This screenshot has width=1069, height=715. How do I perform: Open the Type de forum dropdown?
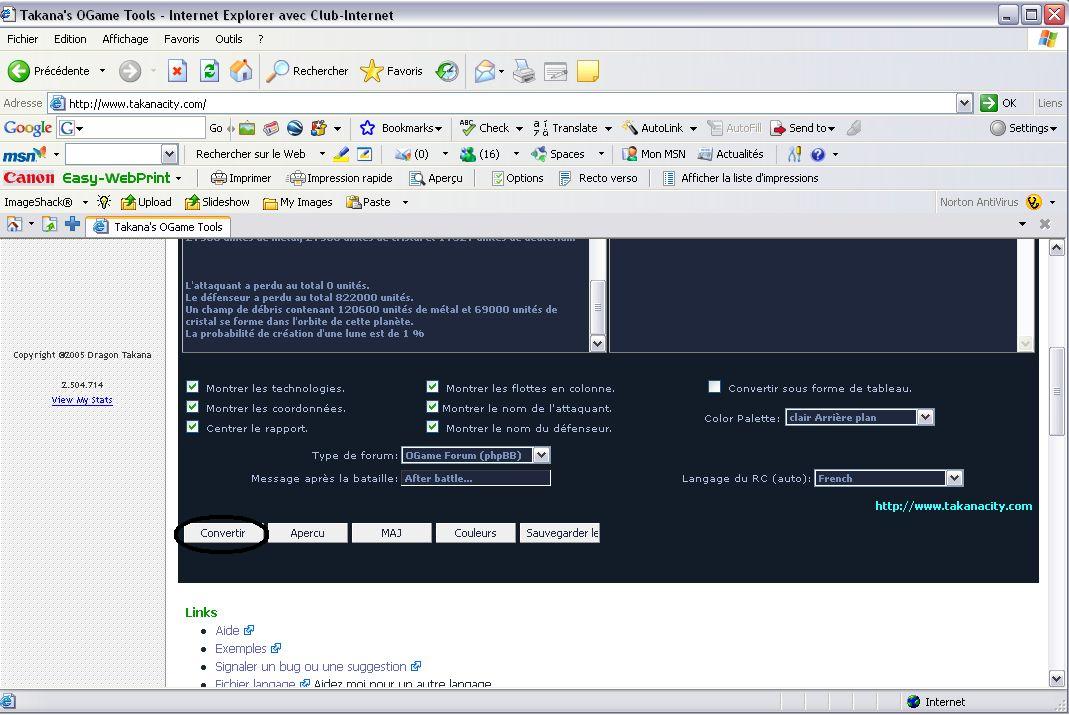[x=540, y=455]
